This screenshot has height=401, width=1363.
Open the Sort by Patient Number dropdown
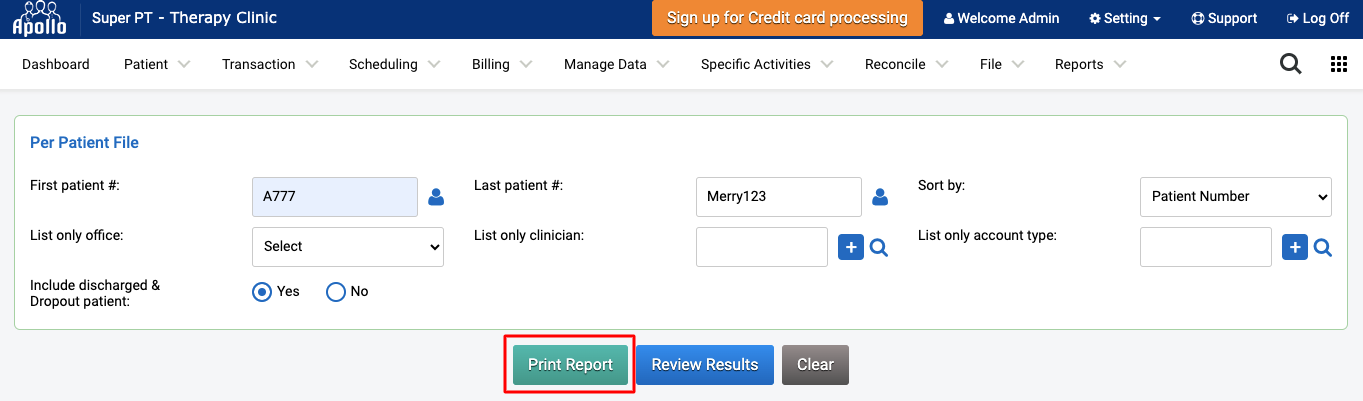[1236, 197]
